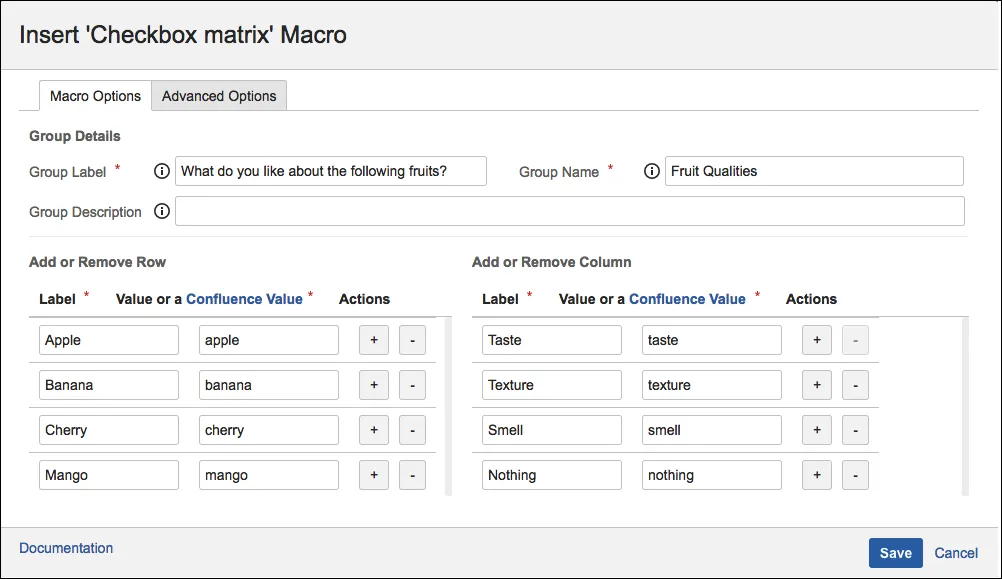Add a column after Texture

817,385
